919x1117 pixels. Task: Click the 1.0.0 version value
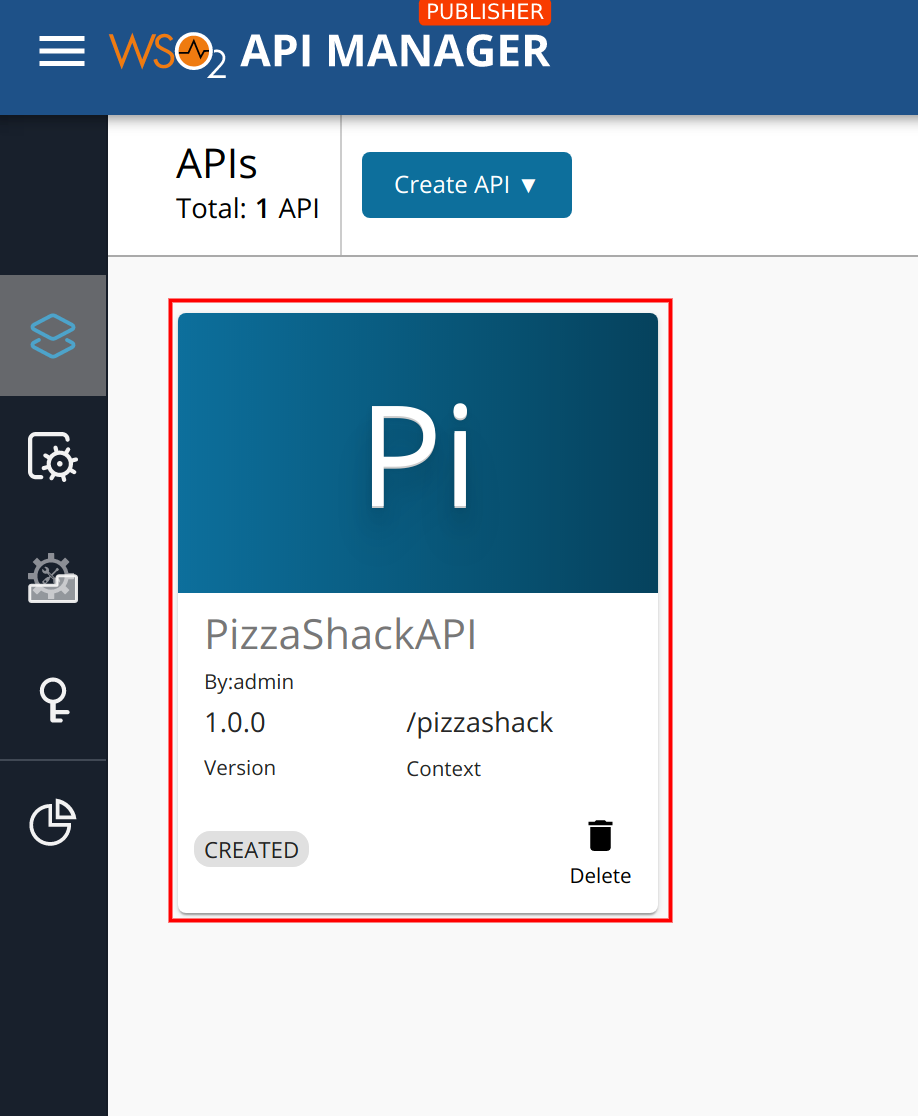234,722
